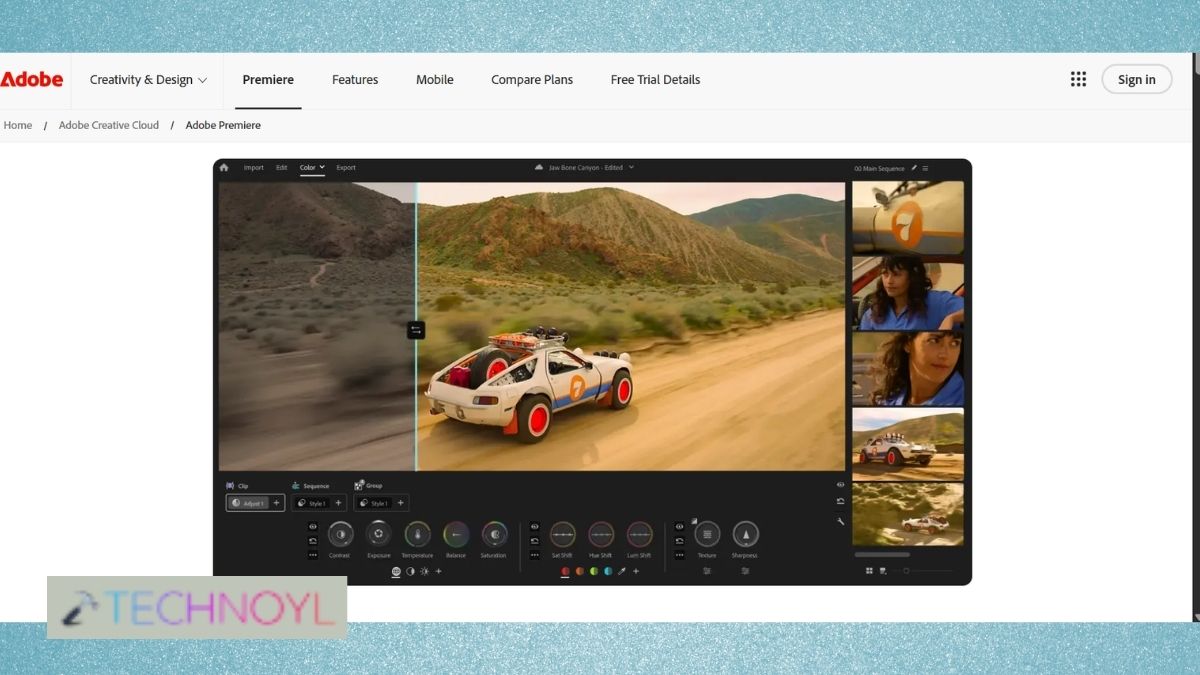Image resolution: width=1200 pixels, height=675 pixels.
Task: Select the Temperature dial
Action: coord(417,534)
